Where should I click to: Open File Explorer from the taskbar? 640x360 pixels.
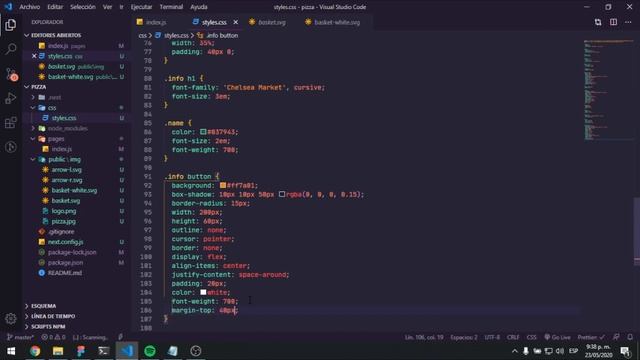(x=58, y=351)
